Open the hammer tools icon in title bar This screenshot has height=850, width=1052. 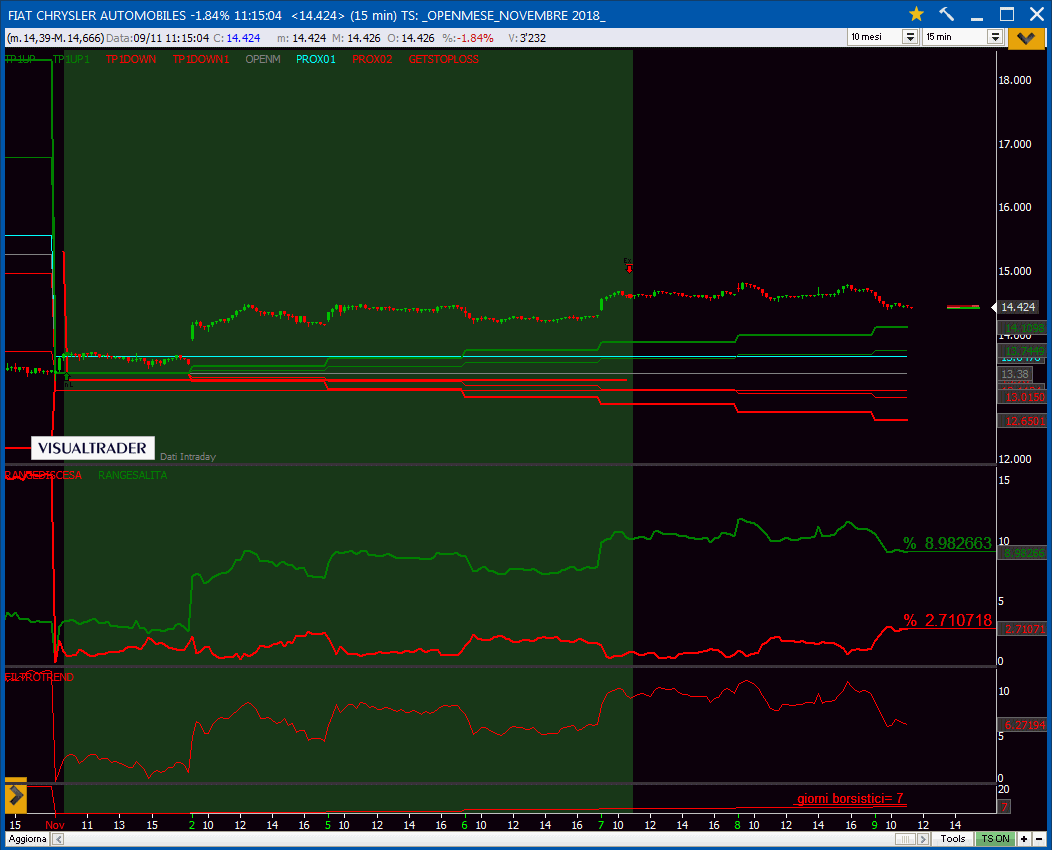coord(947,14)
